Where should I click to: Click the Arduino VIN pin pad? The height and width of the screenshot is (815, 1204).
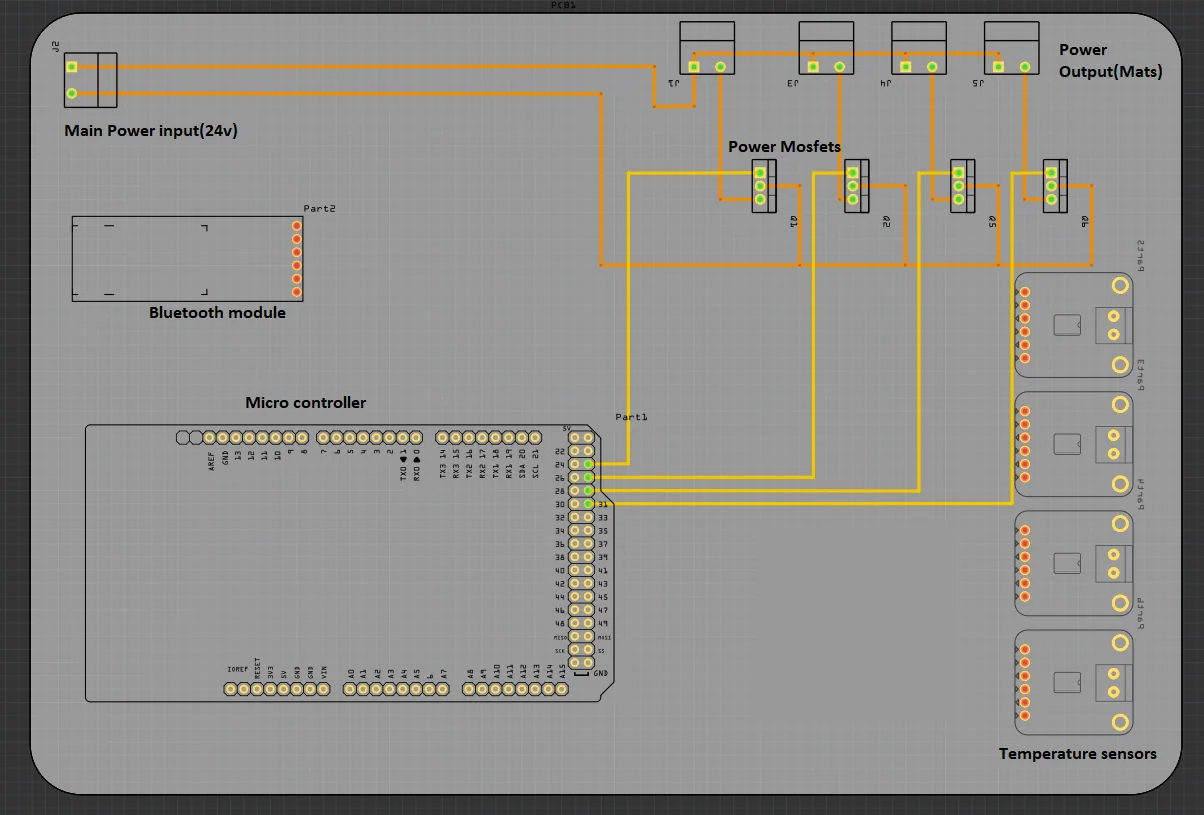click(x=323, y=689)
